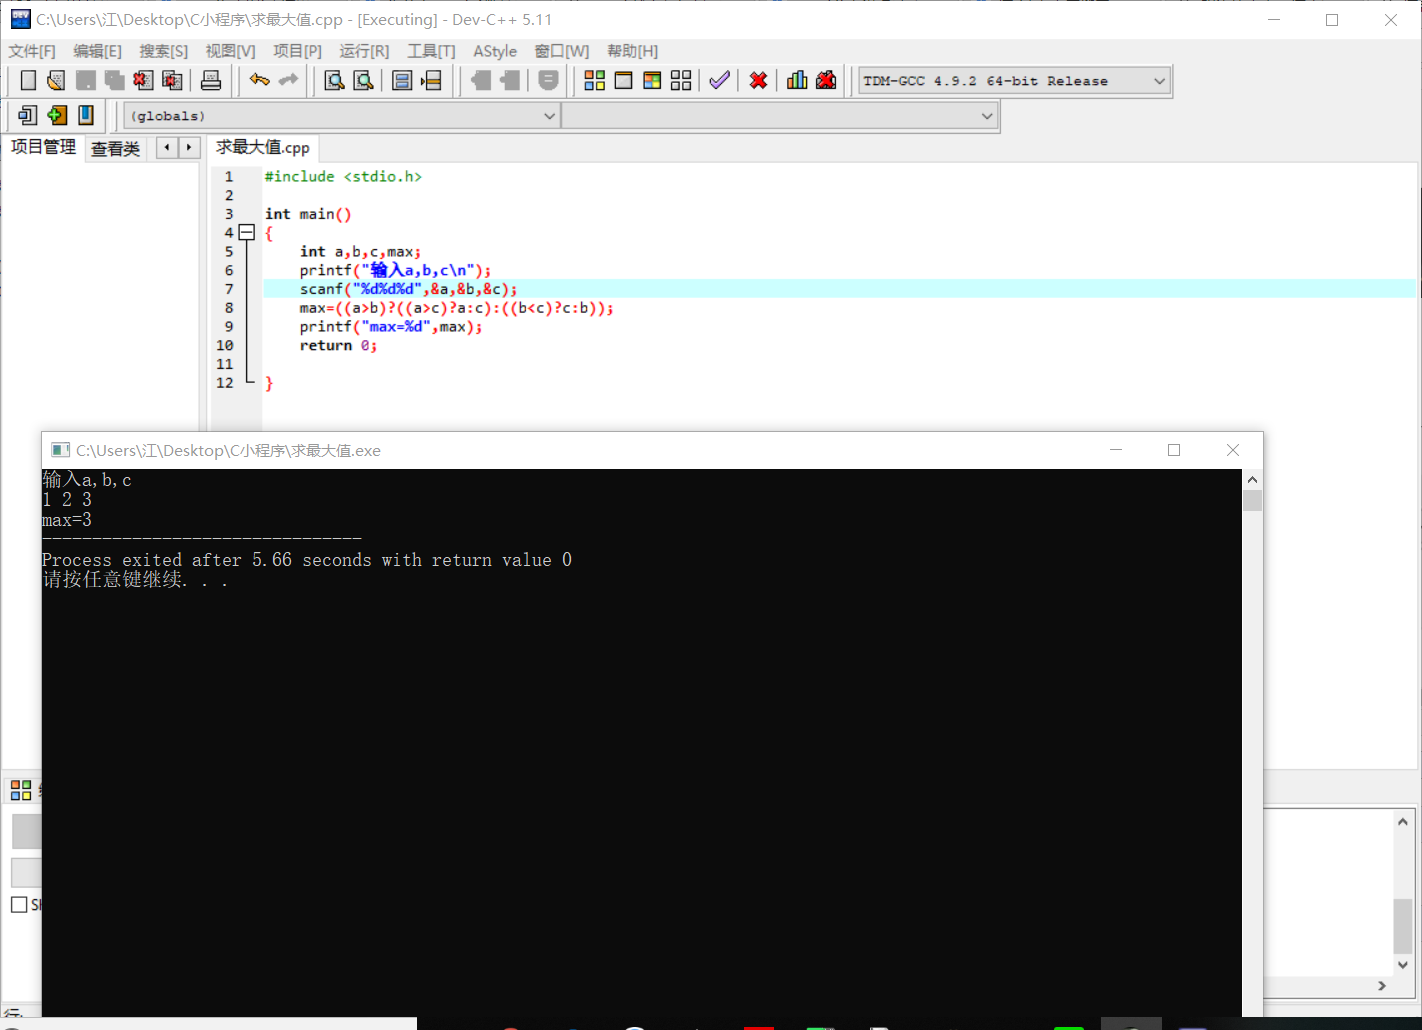This screenshot has width=1422, height=1030.
Task: Open the 搜索[S] menu
Action: point(163,51)
